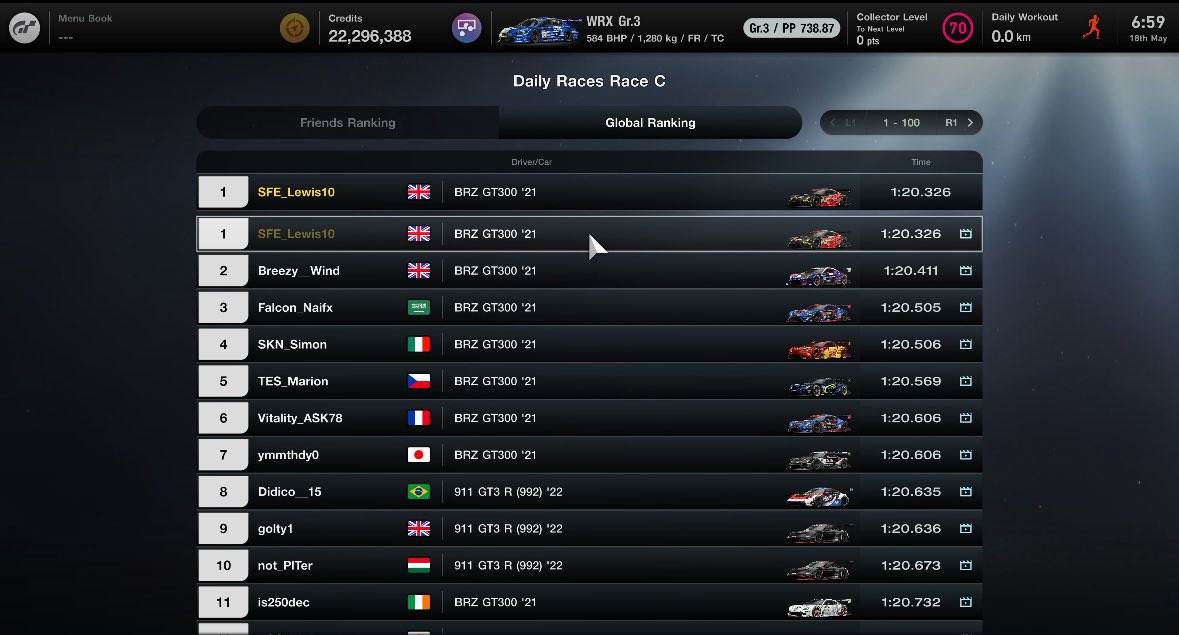
Task: Click the Saudi flag next to Falcon_Naifx
Action: pos(419,307)
